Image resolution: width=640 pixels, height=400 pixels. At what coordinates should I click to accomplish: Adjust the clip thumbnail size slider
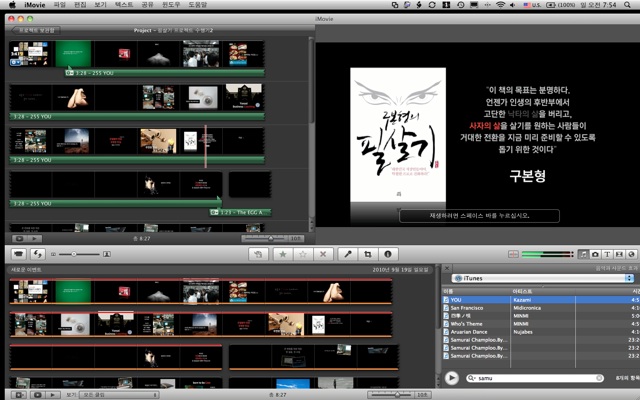click(x=74, y=254)
